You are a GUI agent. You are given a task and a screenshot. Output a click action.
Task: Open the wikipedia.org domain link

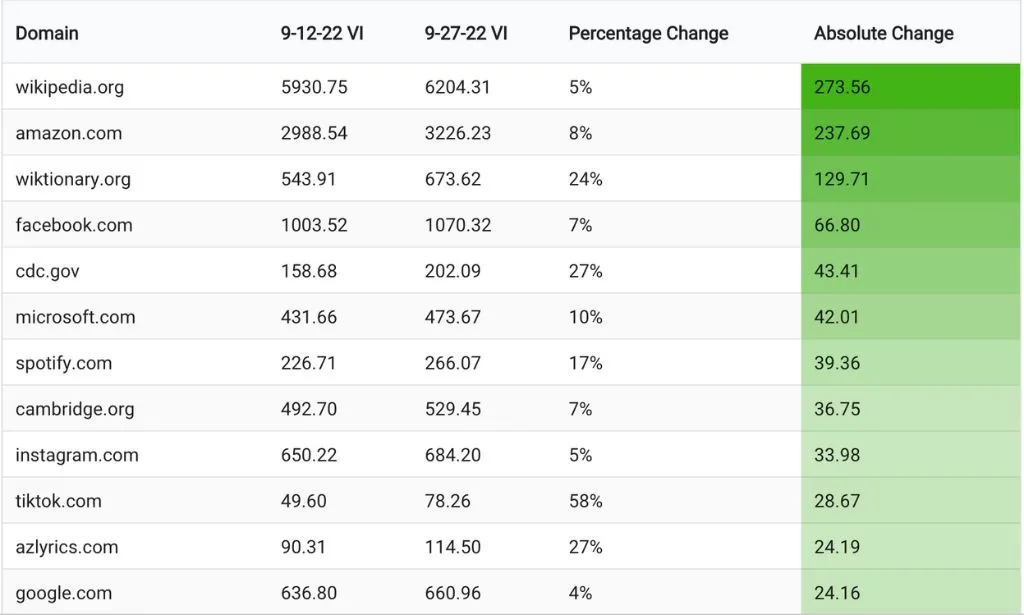70,87
